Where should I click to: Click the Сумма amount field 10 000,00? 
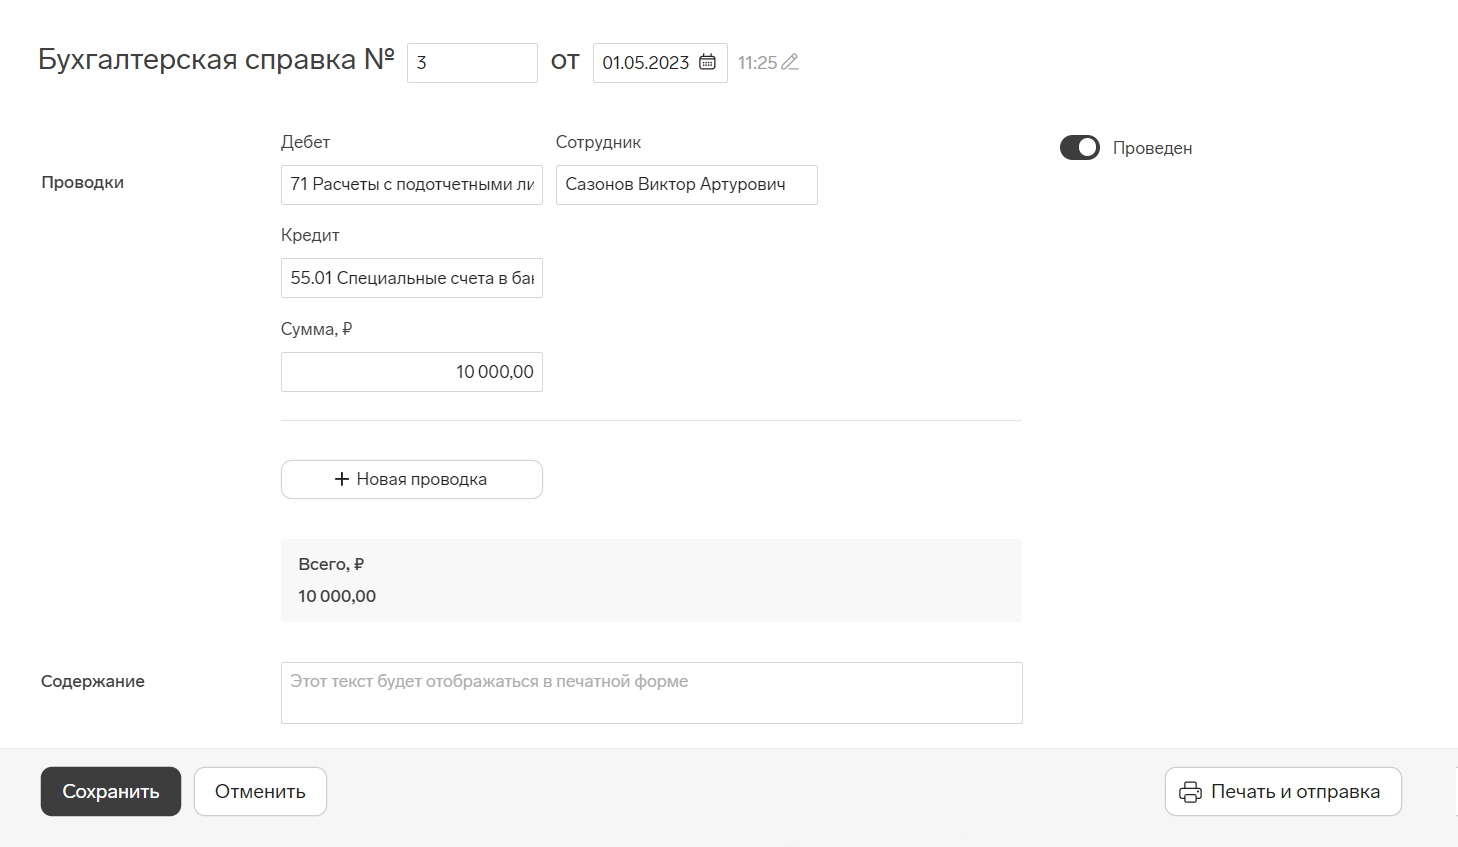(412, 372)
